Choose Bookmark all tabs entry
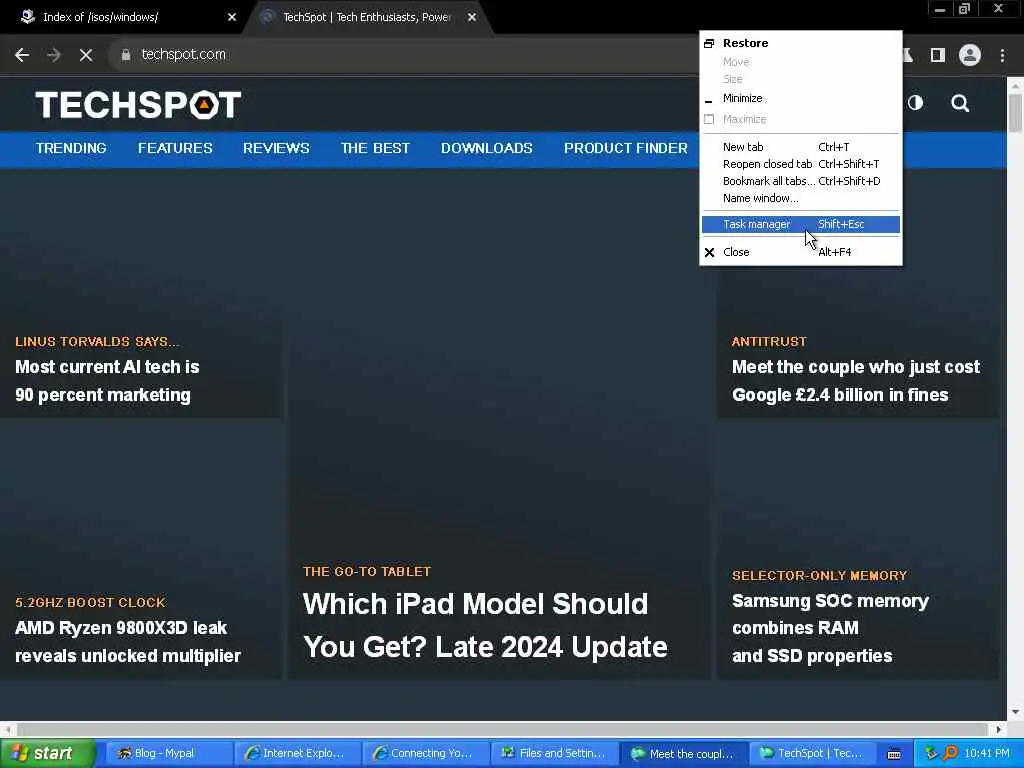 point(800,181)
